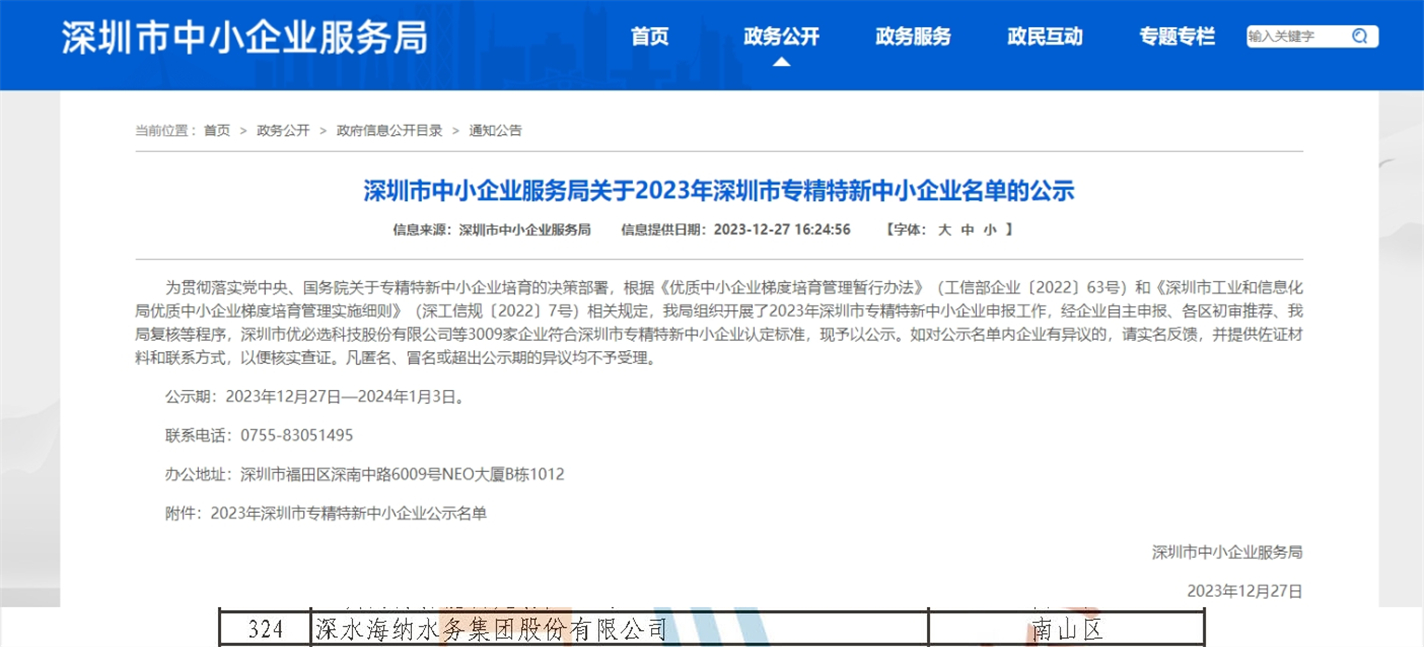Click the article title about 专精特新中小企业名单公示
1424x647 pixels.
(719, 191)
